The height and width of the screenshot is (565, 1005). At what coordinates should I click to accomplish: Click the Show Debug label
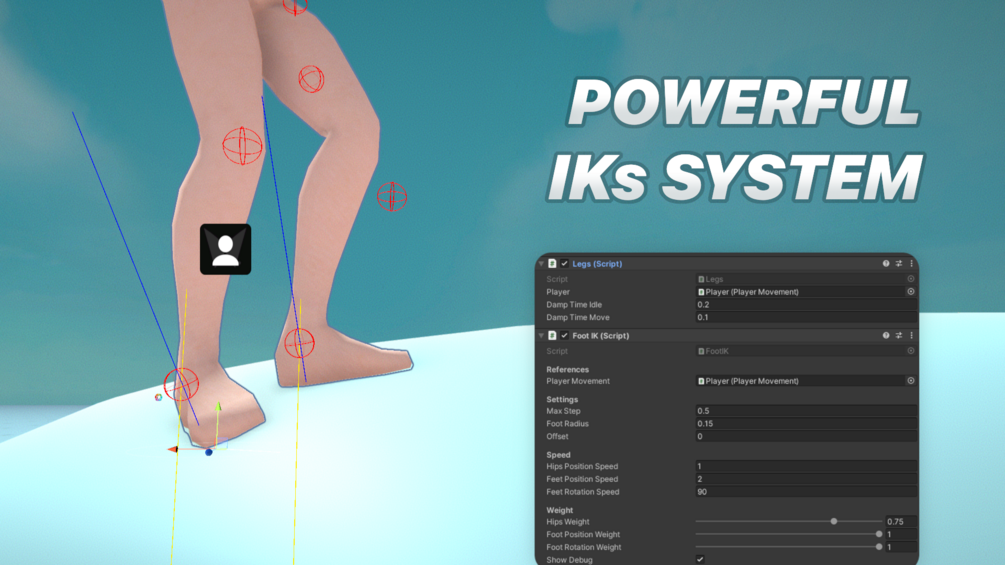[569, 560]
